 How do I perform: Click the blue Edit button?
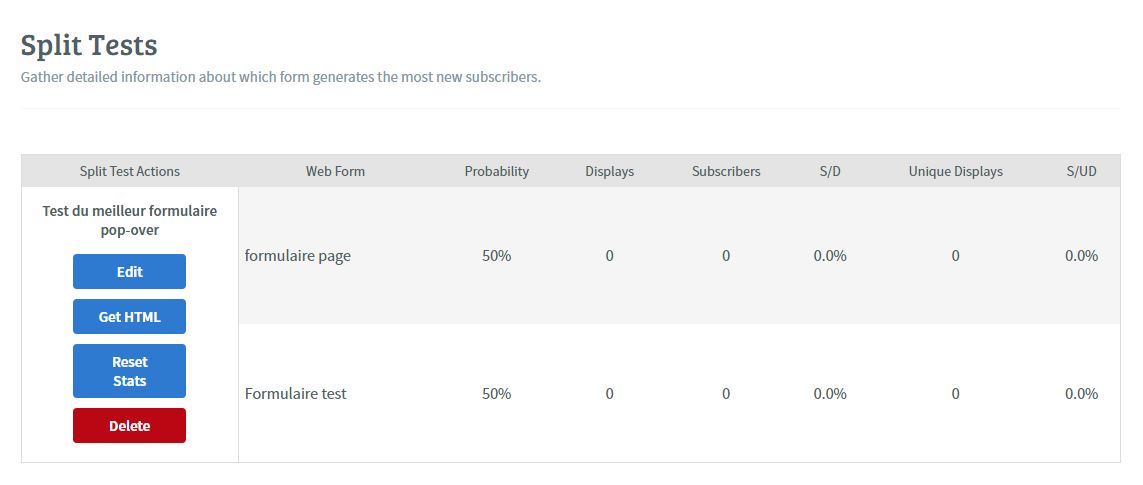click(129, 271)
